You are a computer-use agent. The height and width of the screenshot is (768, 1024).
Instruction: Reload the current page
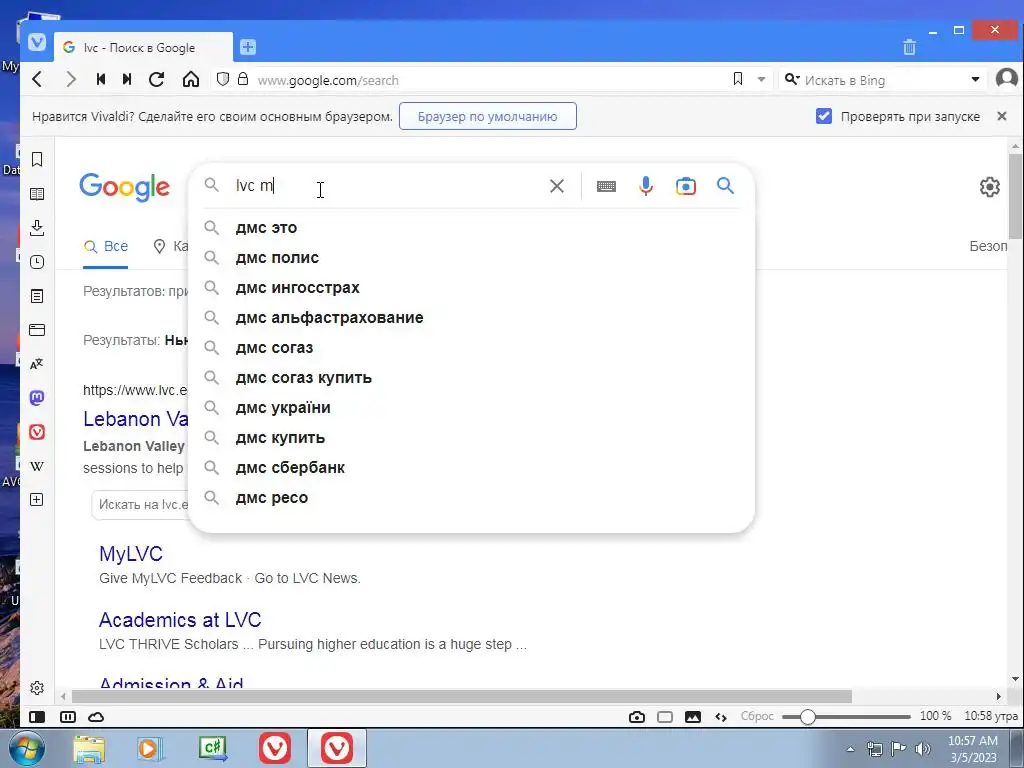point(157,80)
